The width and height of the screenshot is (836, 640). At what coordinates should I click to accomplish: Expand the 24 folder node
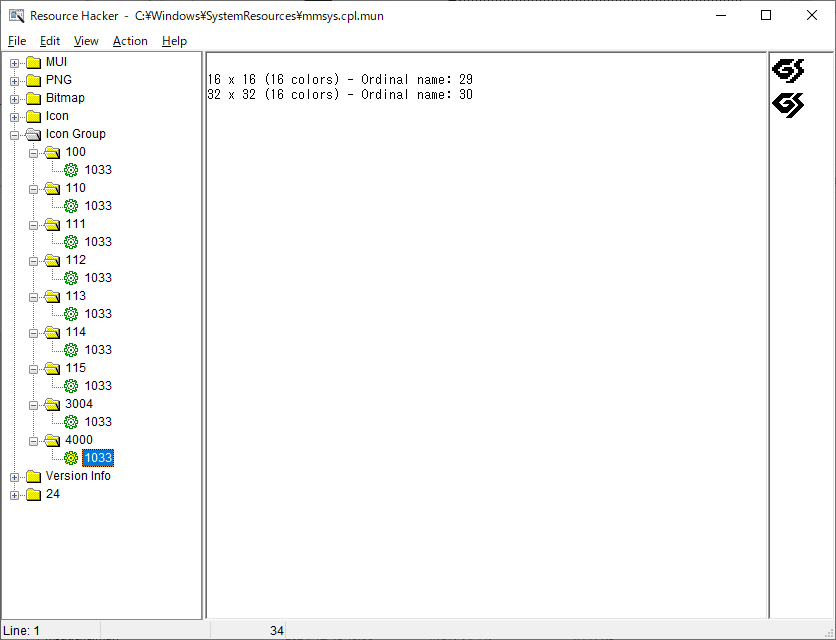tap(14, 495)
